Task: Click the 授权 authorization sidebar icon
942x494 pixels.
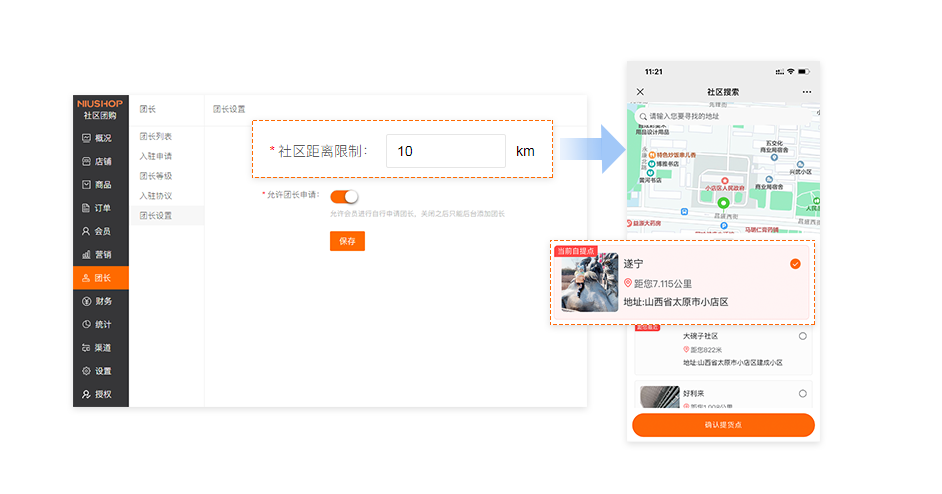Action: point(87,394)
